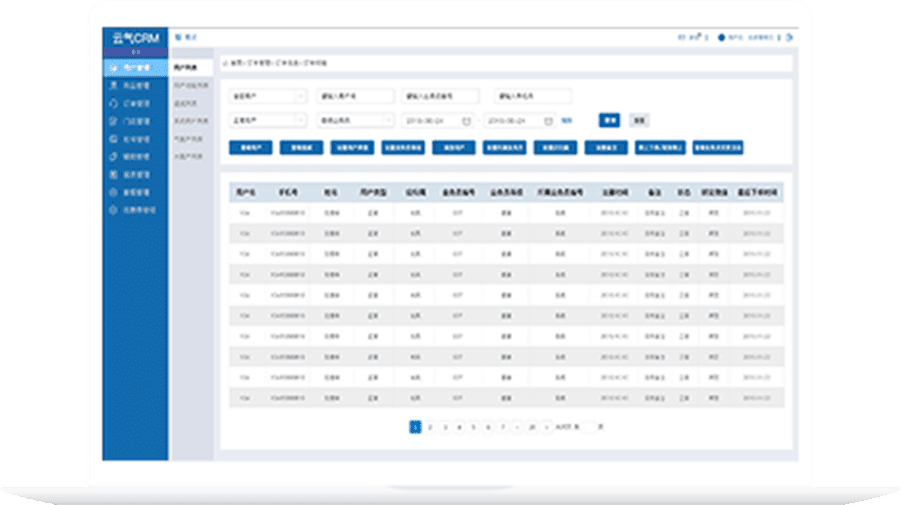
Task: Select the highlighted 用户管理 sidebar icon
Action: (114, 68)
